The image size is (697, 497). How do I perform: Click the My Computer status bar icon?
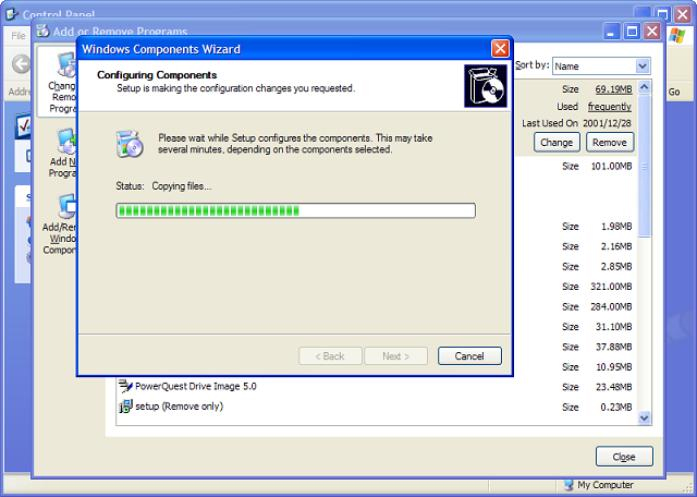click(568, 486)
